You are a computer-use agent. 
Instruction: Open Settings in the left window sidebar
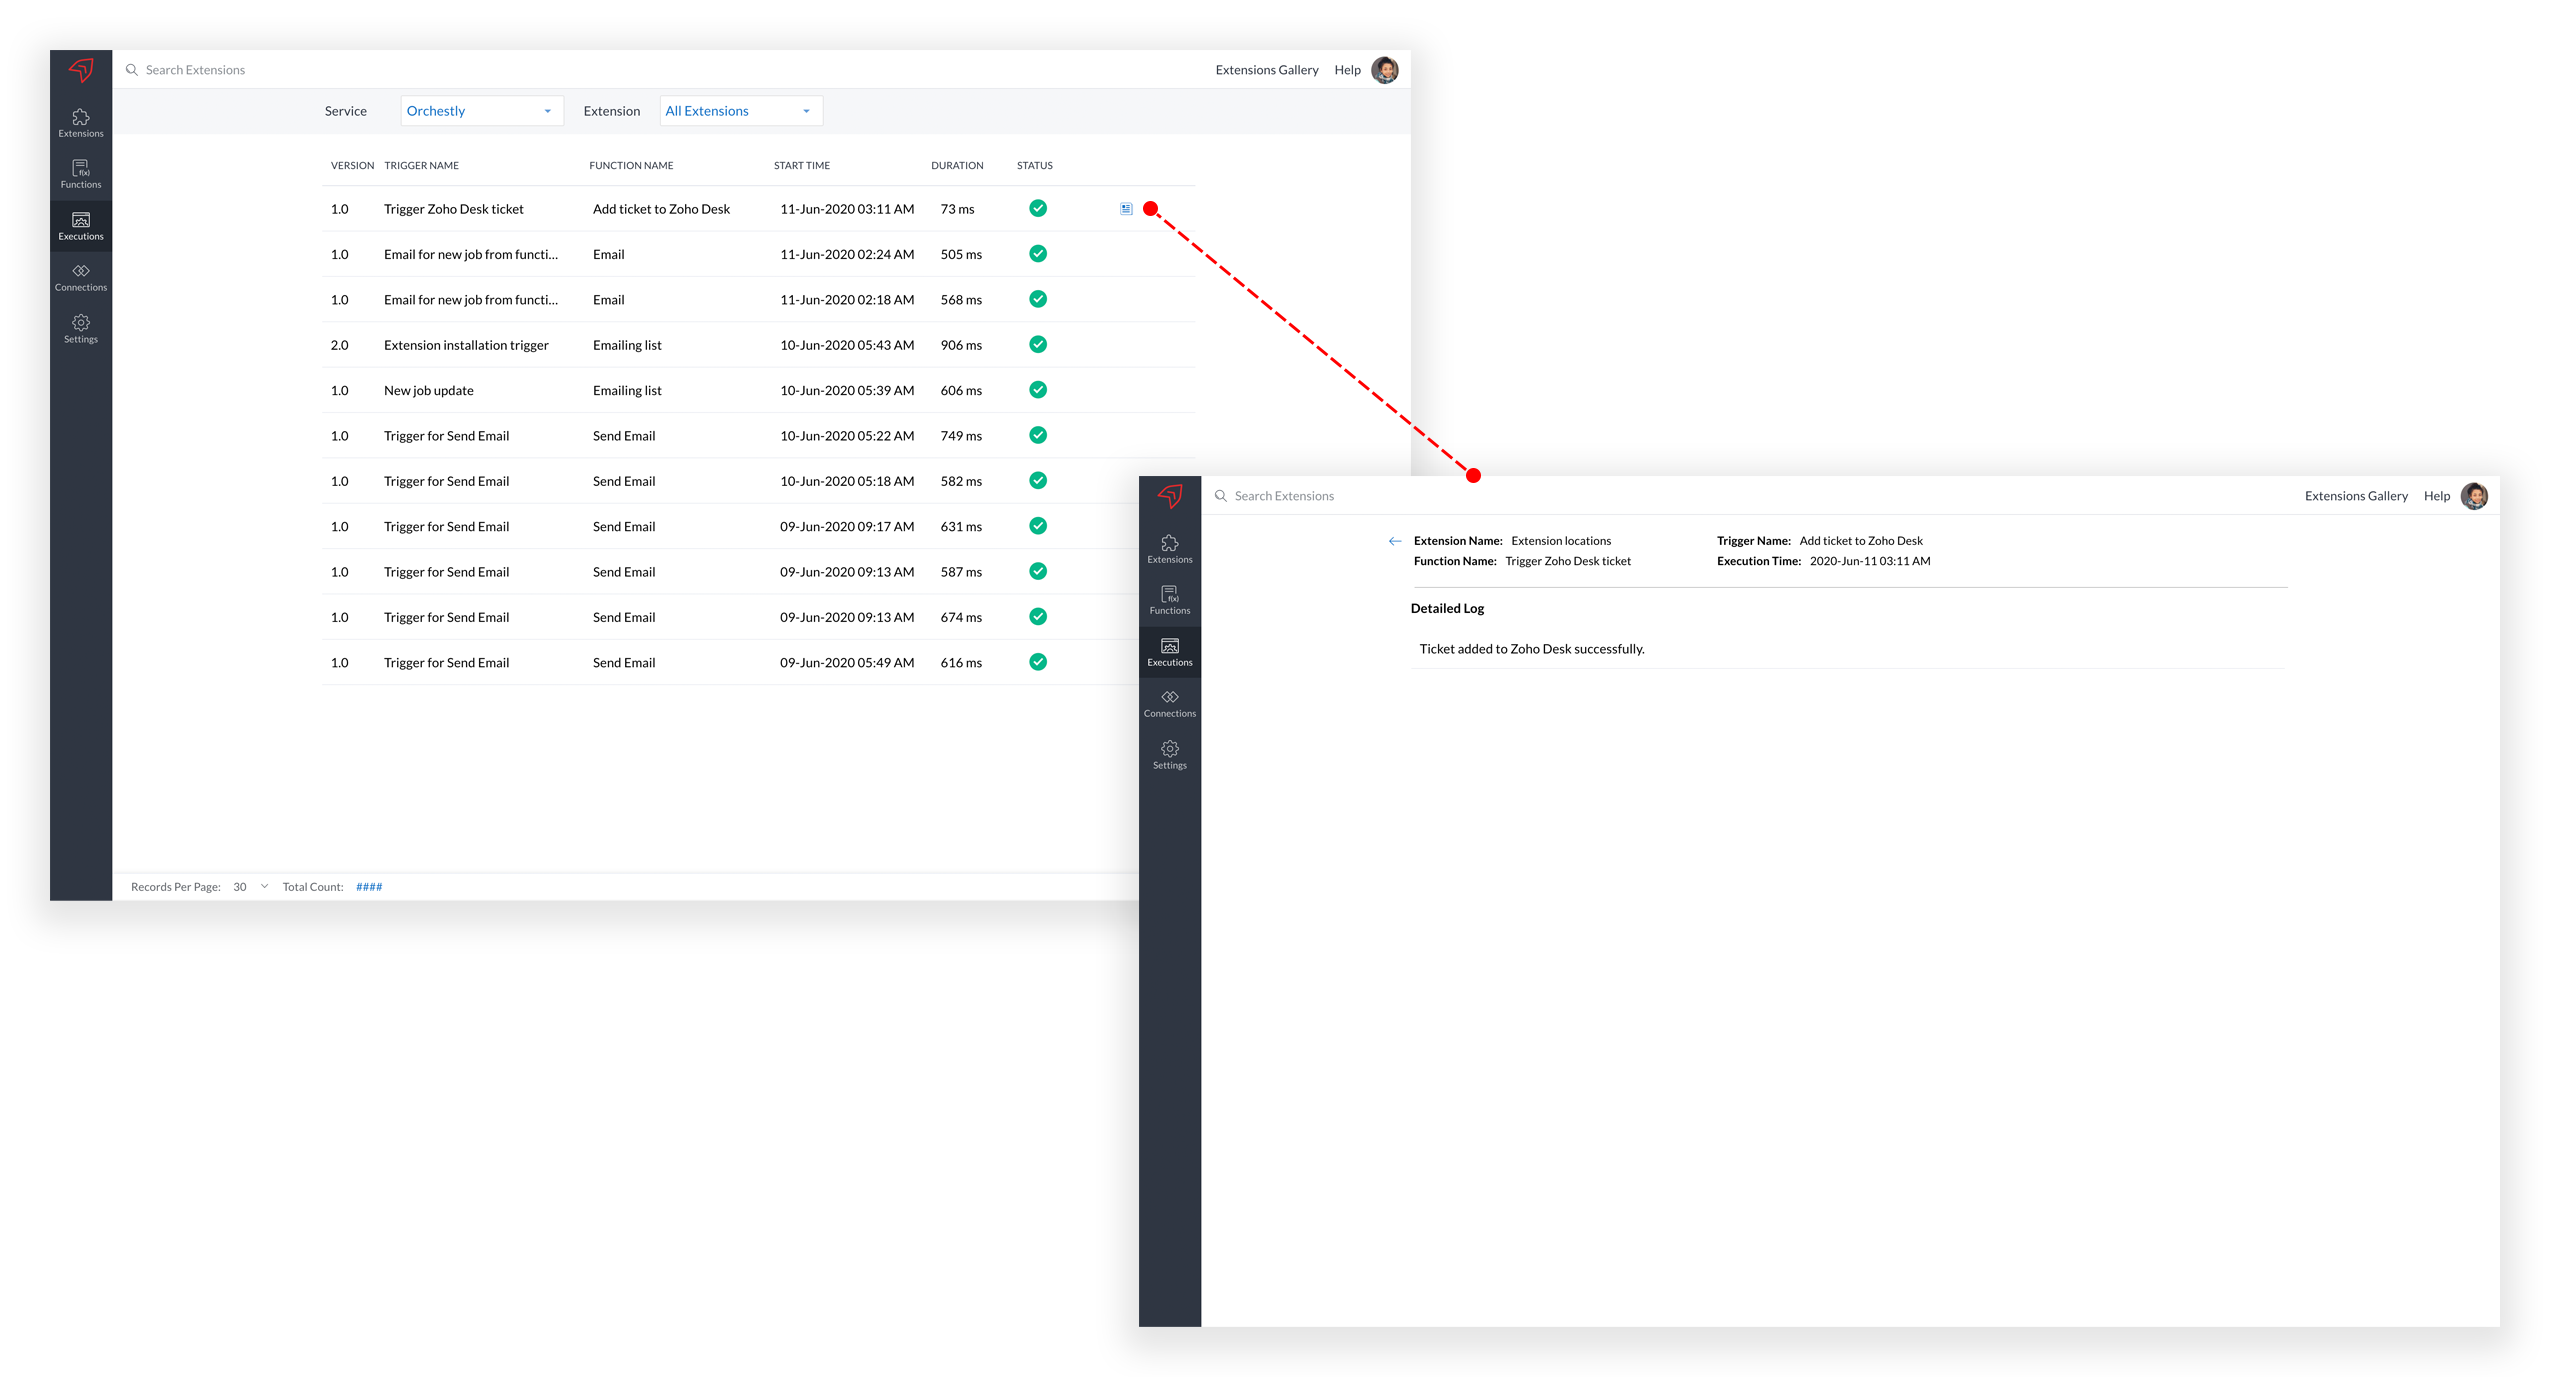81,329
